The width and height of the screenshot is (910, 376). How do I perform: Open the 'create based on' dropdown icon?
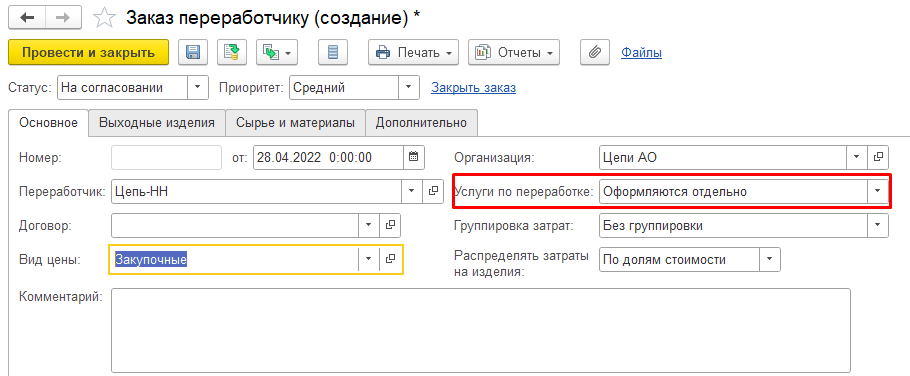[x=277, y=53]
